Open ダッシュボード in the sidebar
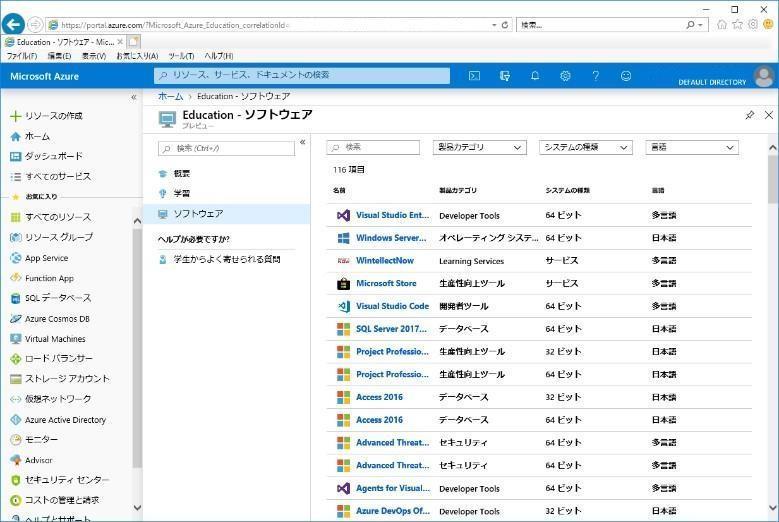The width and height of the screenshot is (779, 522). click(x=46, y=156)
